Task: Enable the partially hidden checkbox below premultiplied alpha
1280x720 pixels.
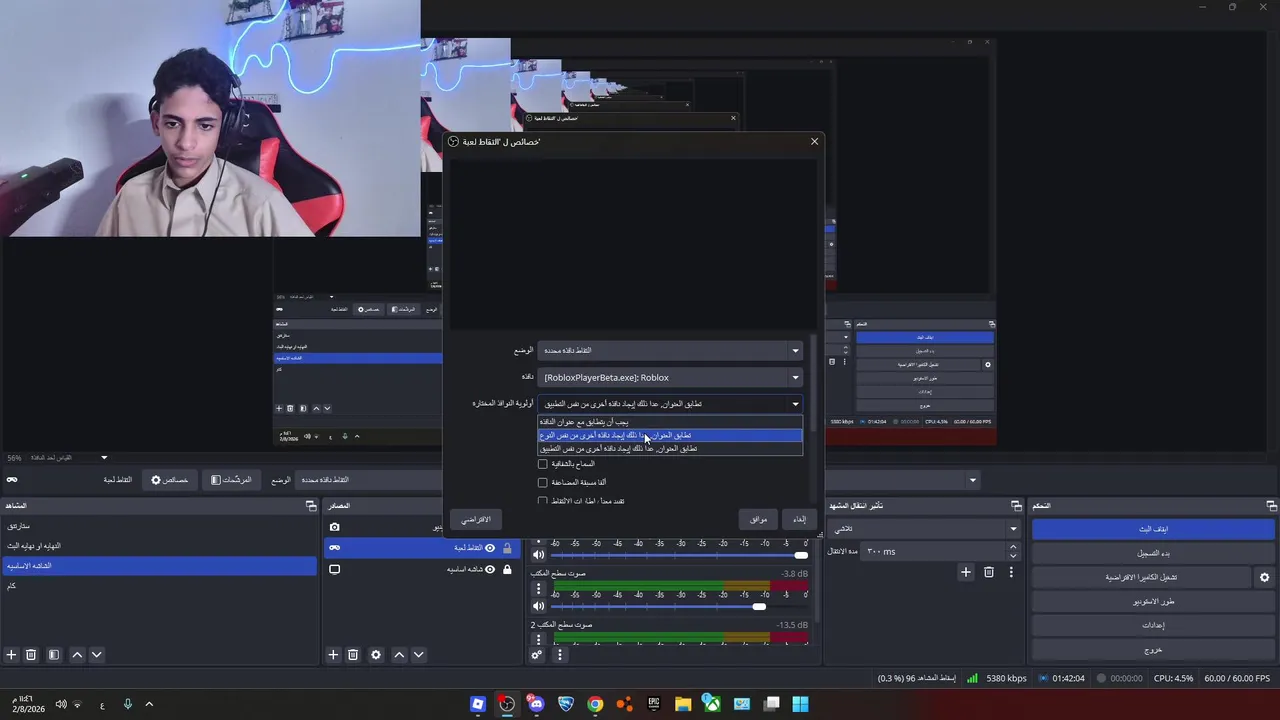Action: point(543,501)
